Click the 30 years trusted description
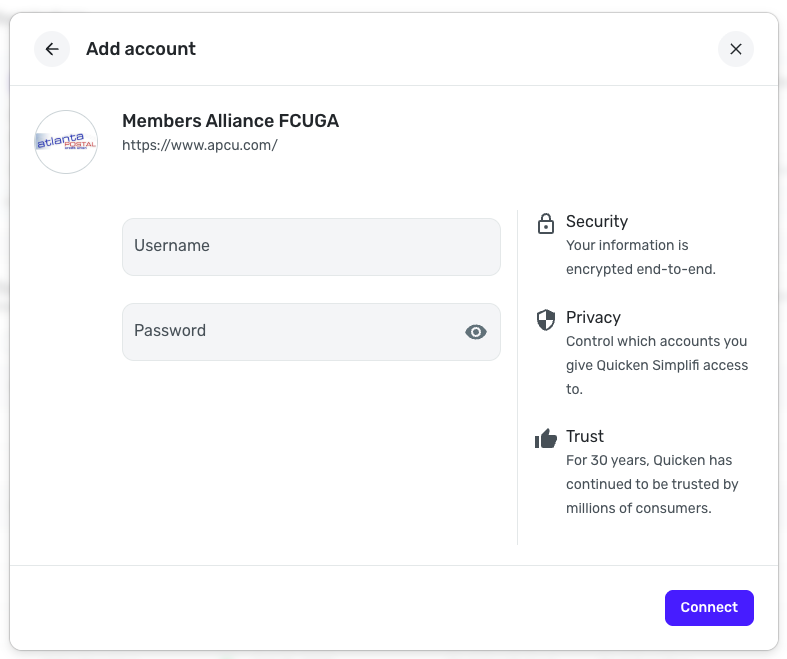 coord(651,484)
